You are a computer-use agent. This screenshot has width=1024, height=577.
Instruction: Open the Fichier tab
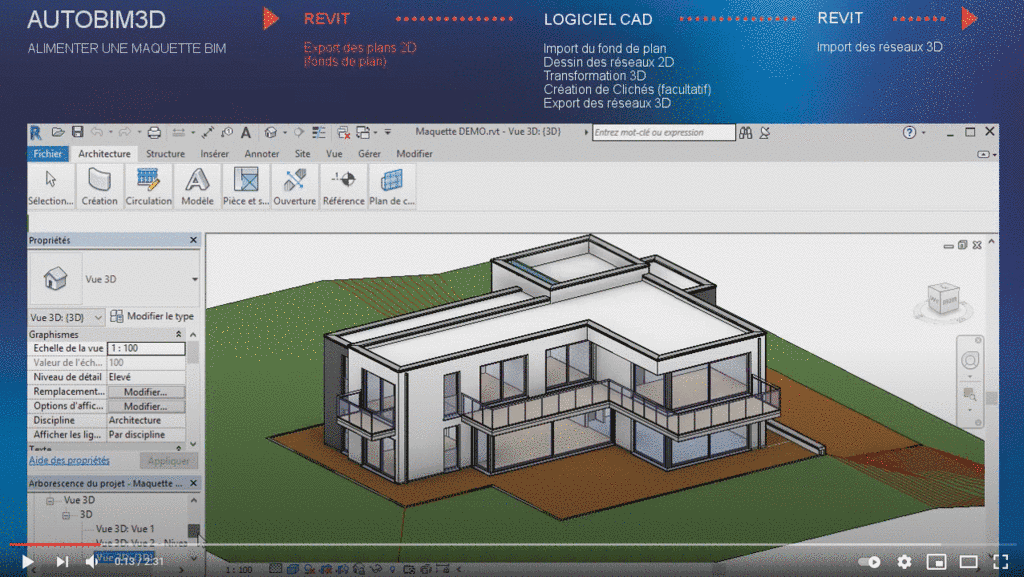coord(48,154)
